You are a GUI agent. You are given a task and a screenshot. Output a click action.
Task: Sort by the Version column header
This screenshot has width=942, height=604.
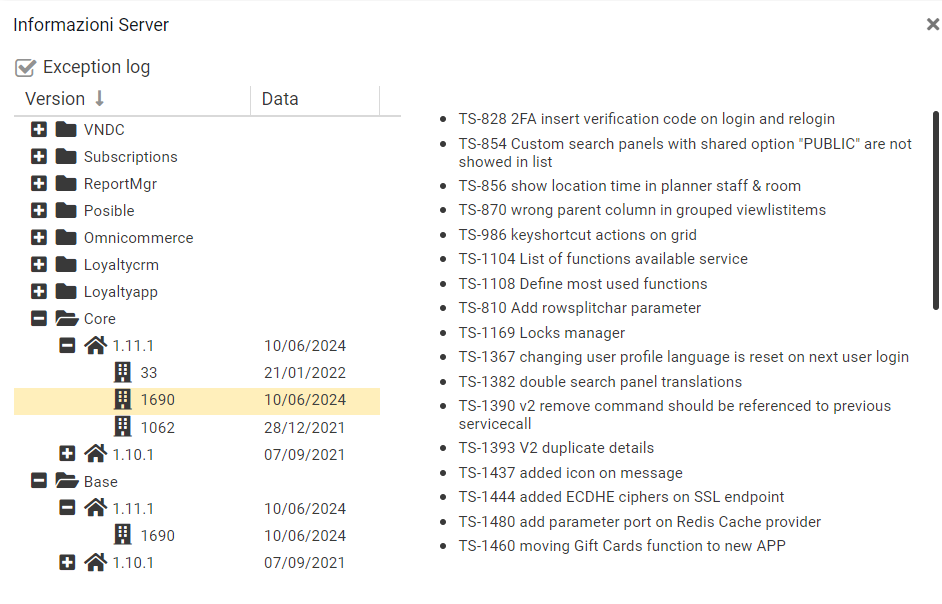coord(55,99)
